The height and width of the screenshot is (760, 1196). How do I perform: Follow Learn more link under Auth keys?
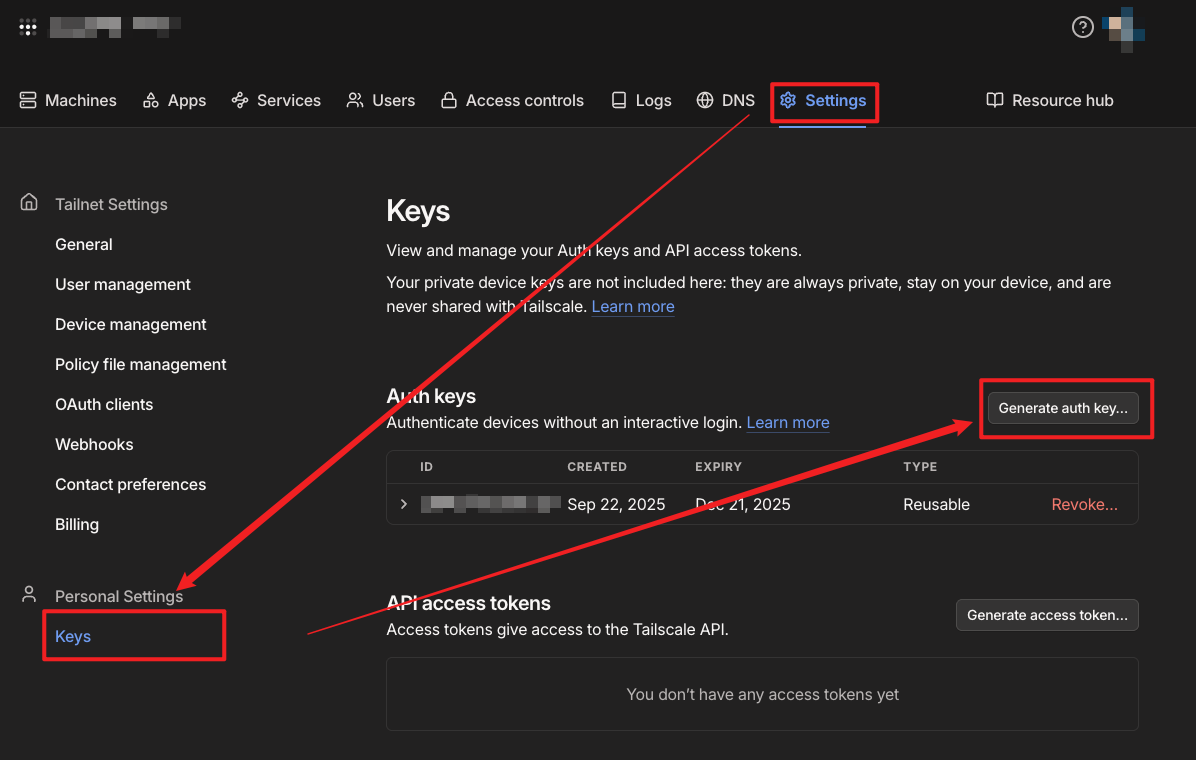click(x=788, y=423)
